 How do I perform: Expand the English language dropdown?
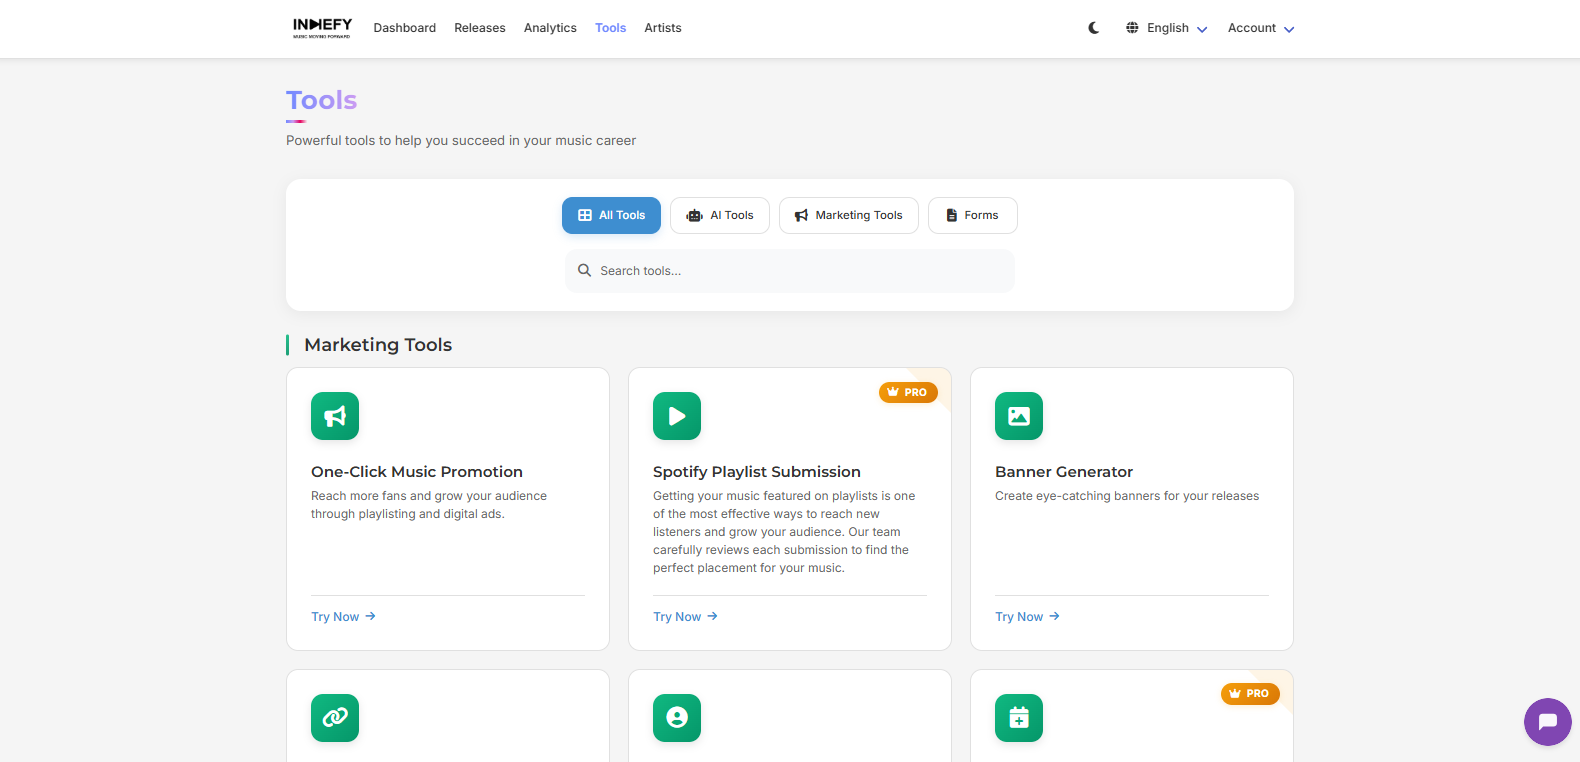[1167, 28]
